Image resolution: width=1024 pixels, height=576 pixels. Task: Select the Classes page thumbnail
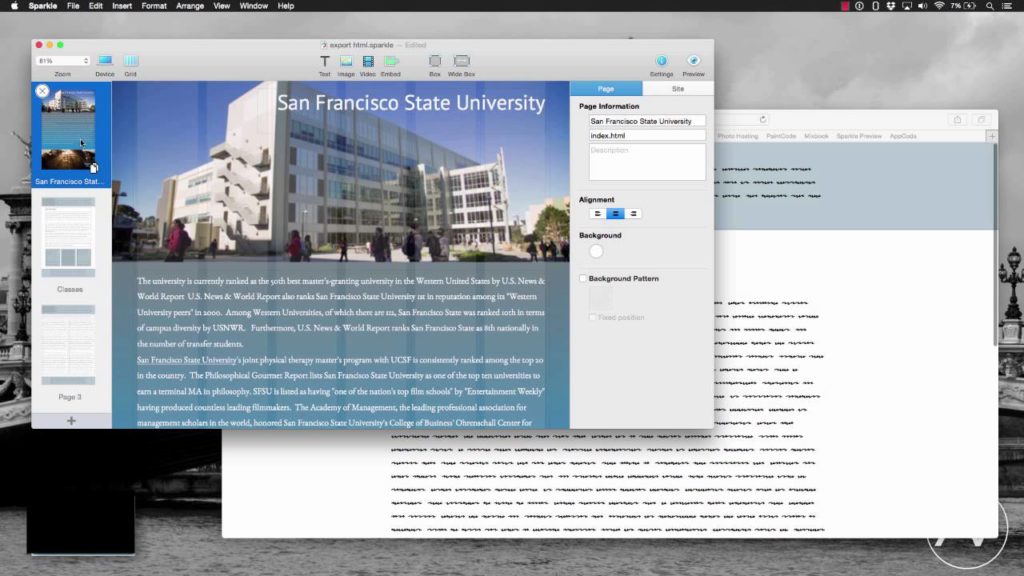pos(68,235)
